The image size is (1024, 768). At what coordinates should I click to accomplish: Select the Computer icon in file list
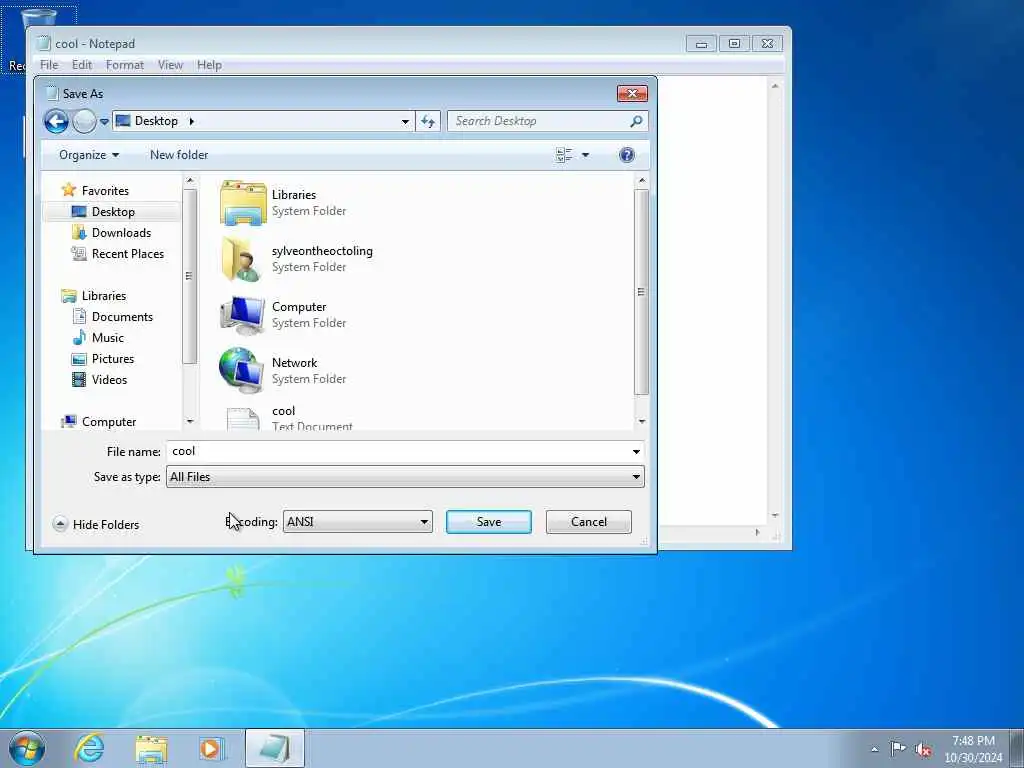tap(242, 315)
